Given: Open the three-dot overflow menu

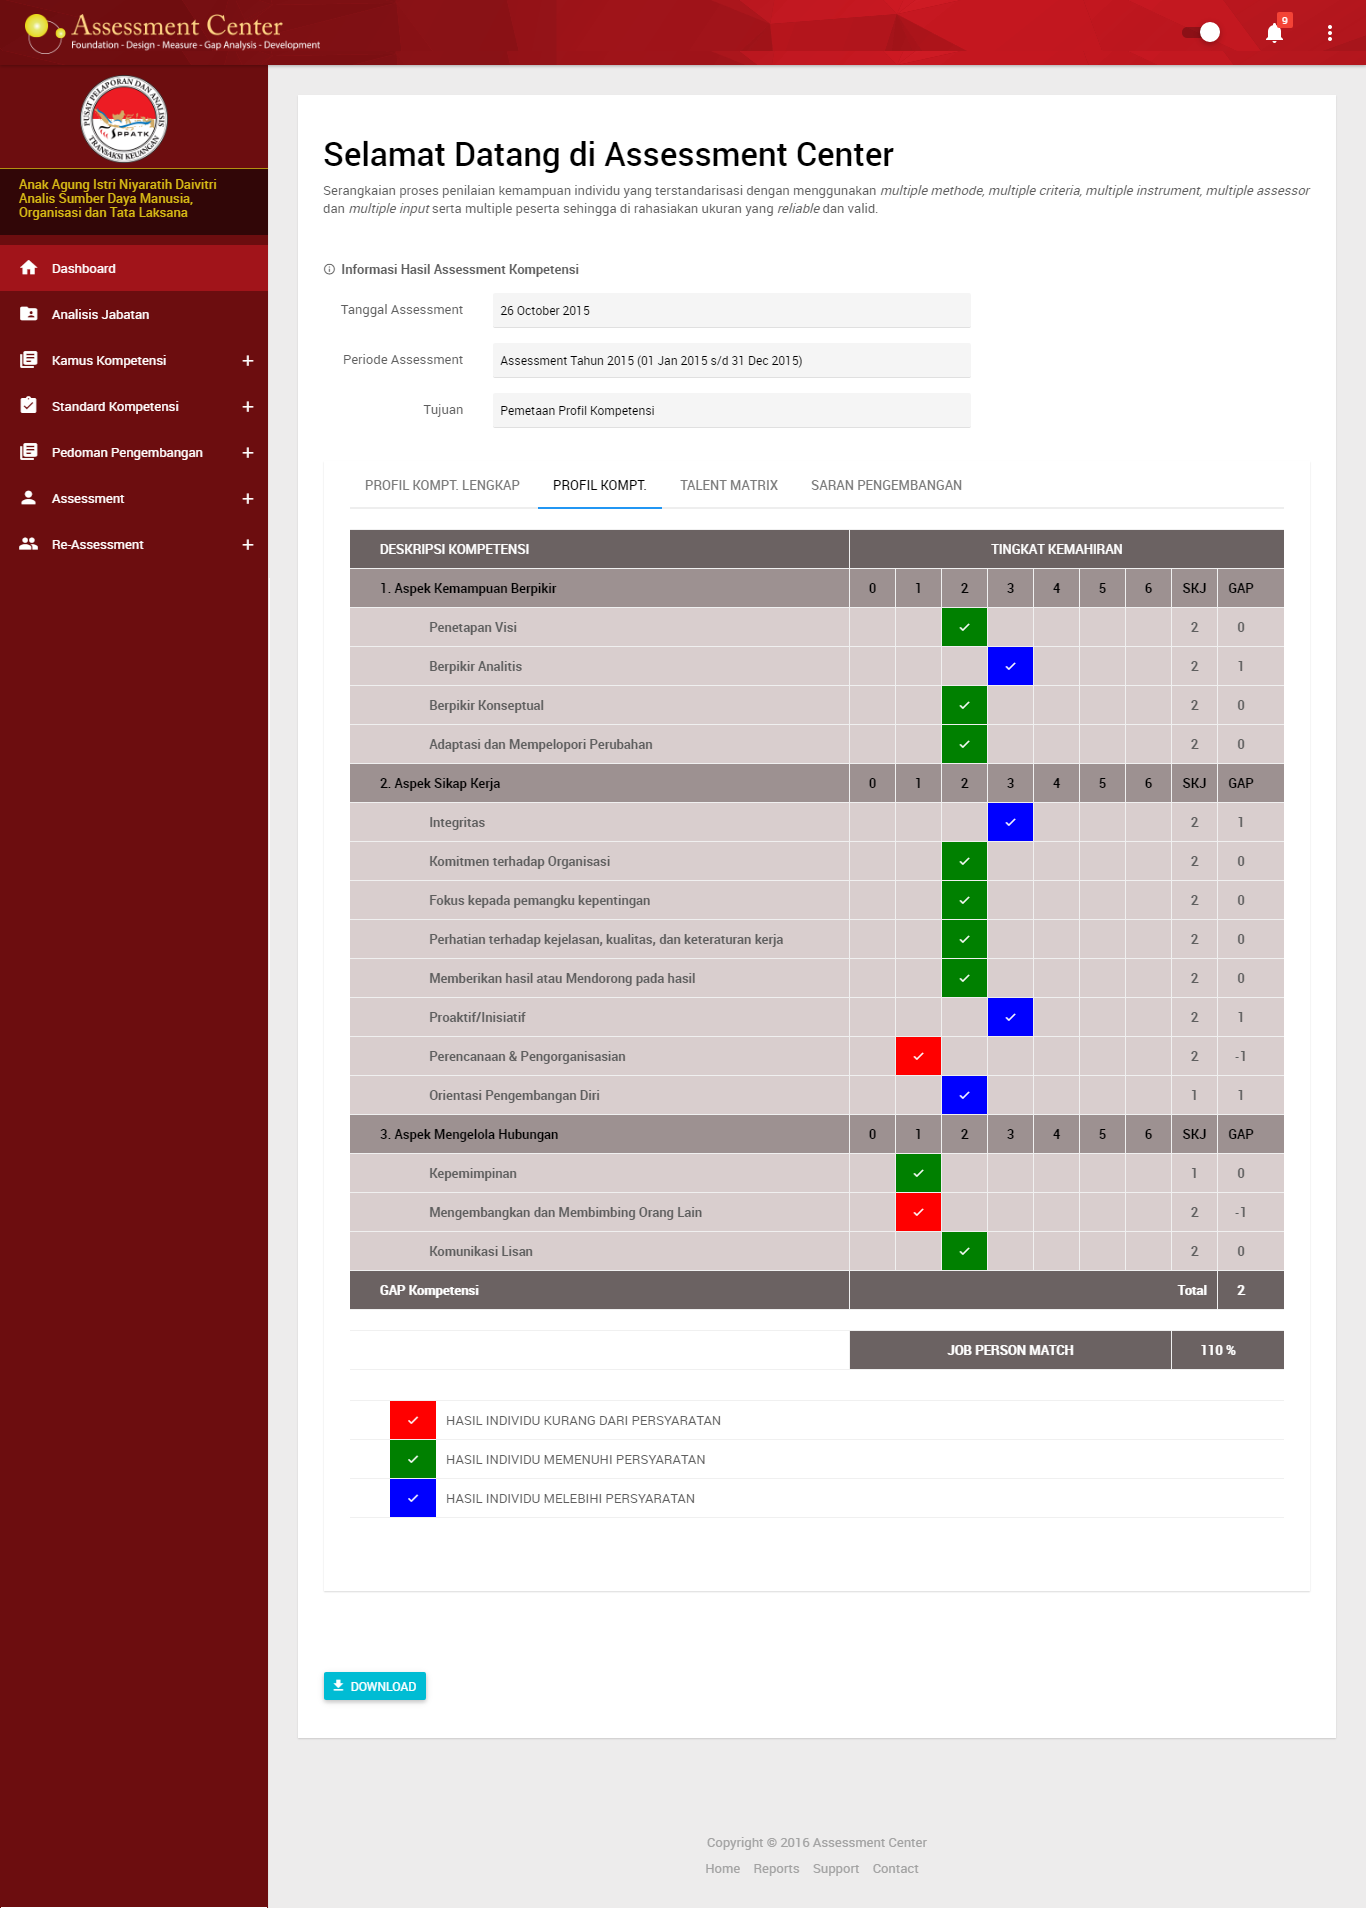Looking at the screenshot, I should coord(1329,33).
